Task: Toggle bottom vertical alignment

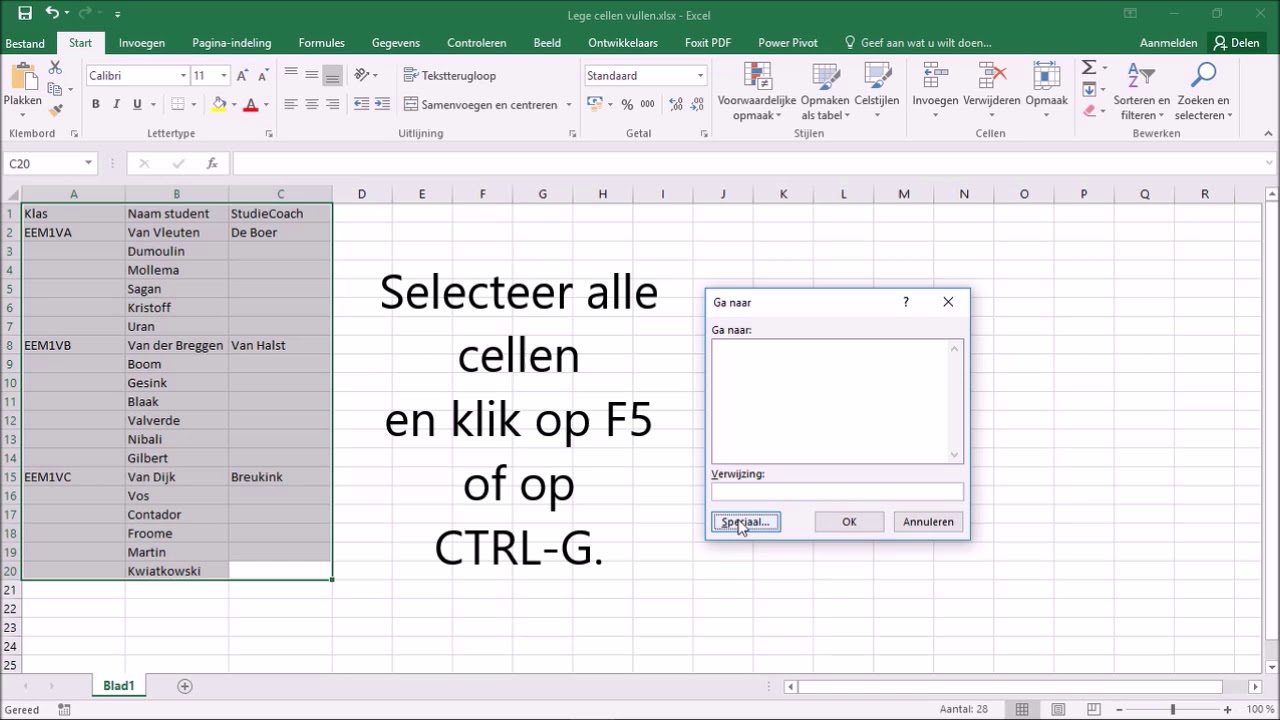Action: 333,75
